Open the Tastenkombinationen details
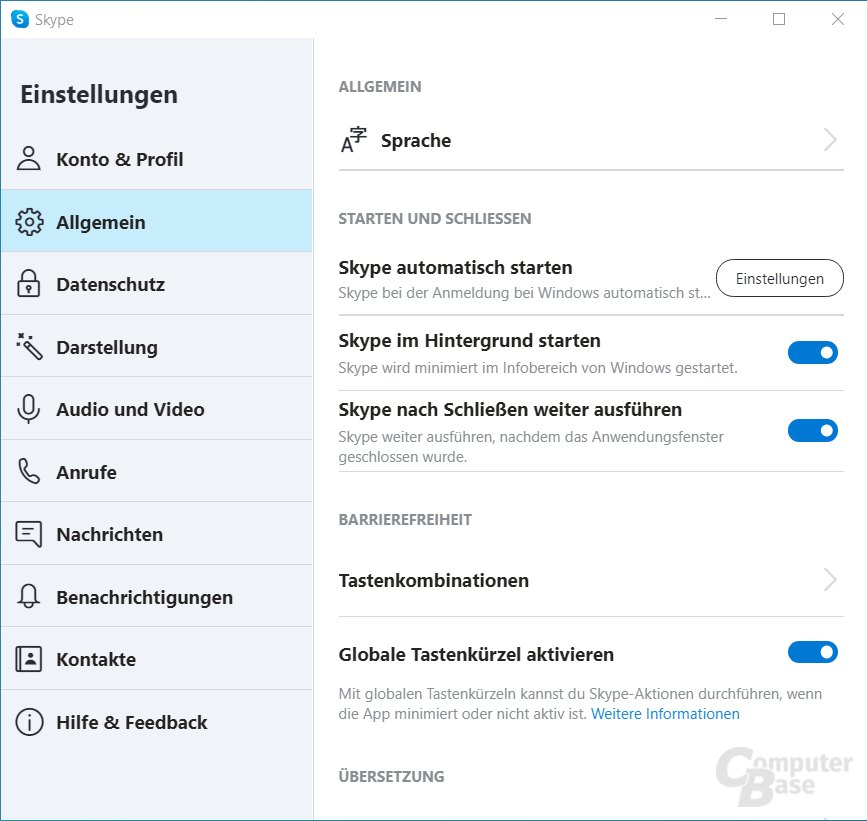Image resolution: width=867 pixels, height=821 pixels. [829, 579]
